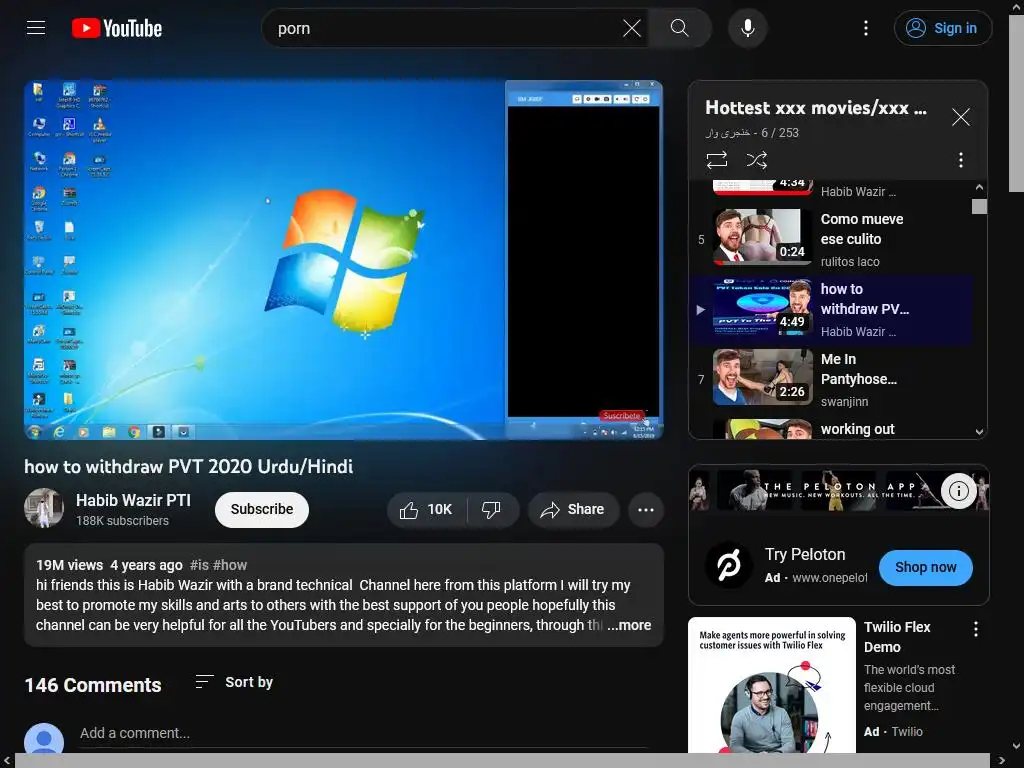1024x768 pixels.
Task: Toggle loop playlist
Action: 716,160
